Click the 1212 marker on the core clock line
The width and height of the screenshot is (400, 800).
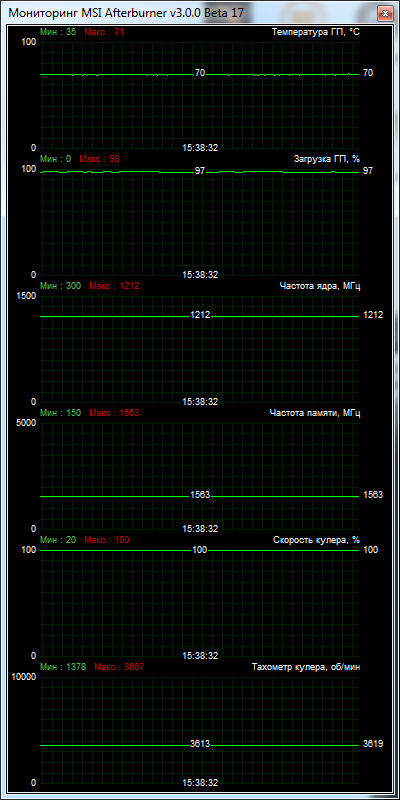200,315
